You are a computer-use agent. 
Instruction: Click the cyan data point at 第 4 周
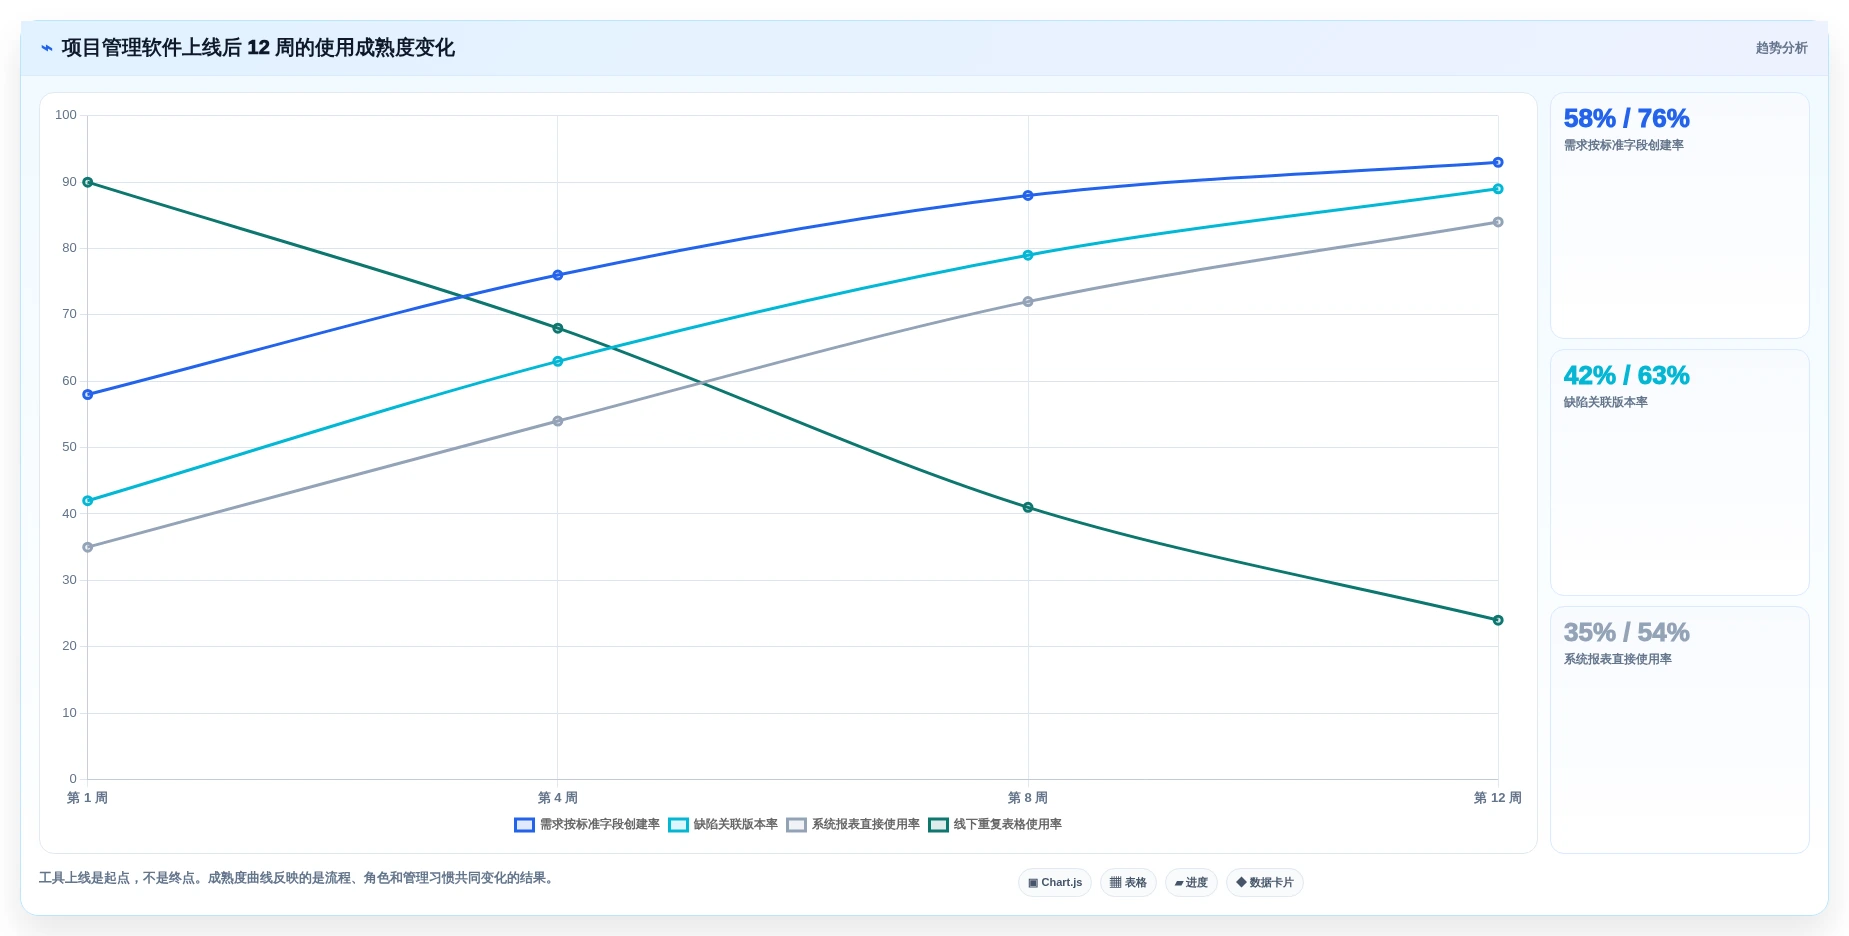tap(558, 362)
